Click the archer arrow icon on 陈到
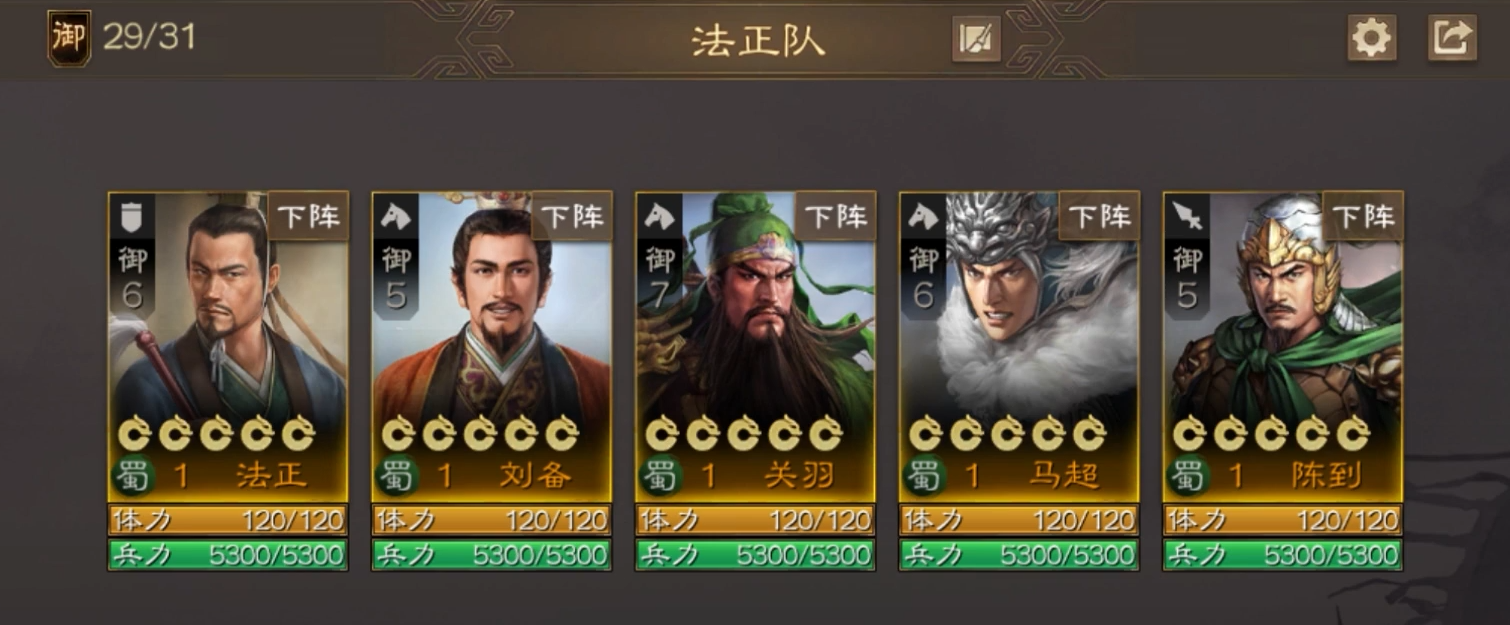Image resolution: width=1510 pixels, height=625 pixels. pos(1187,214)
